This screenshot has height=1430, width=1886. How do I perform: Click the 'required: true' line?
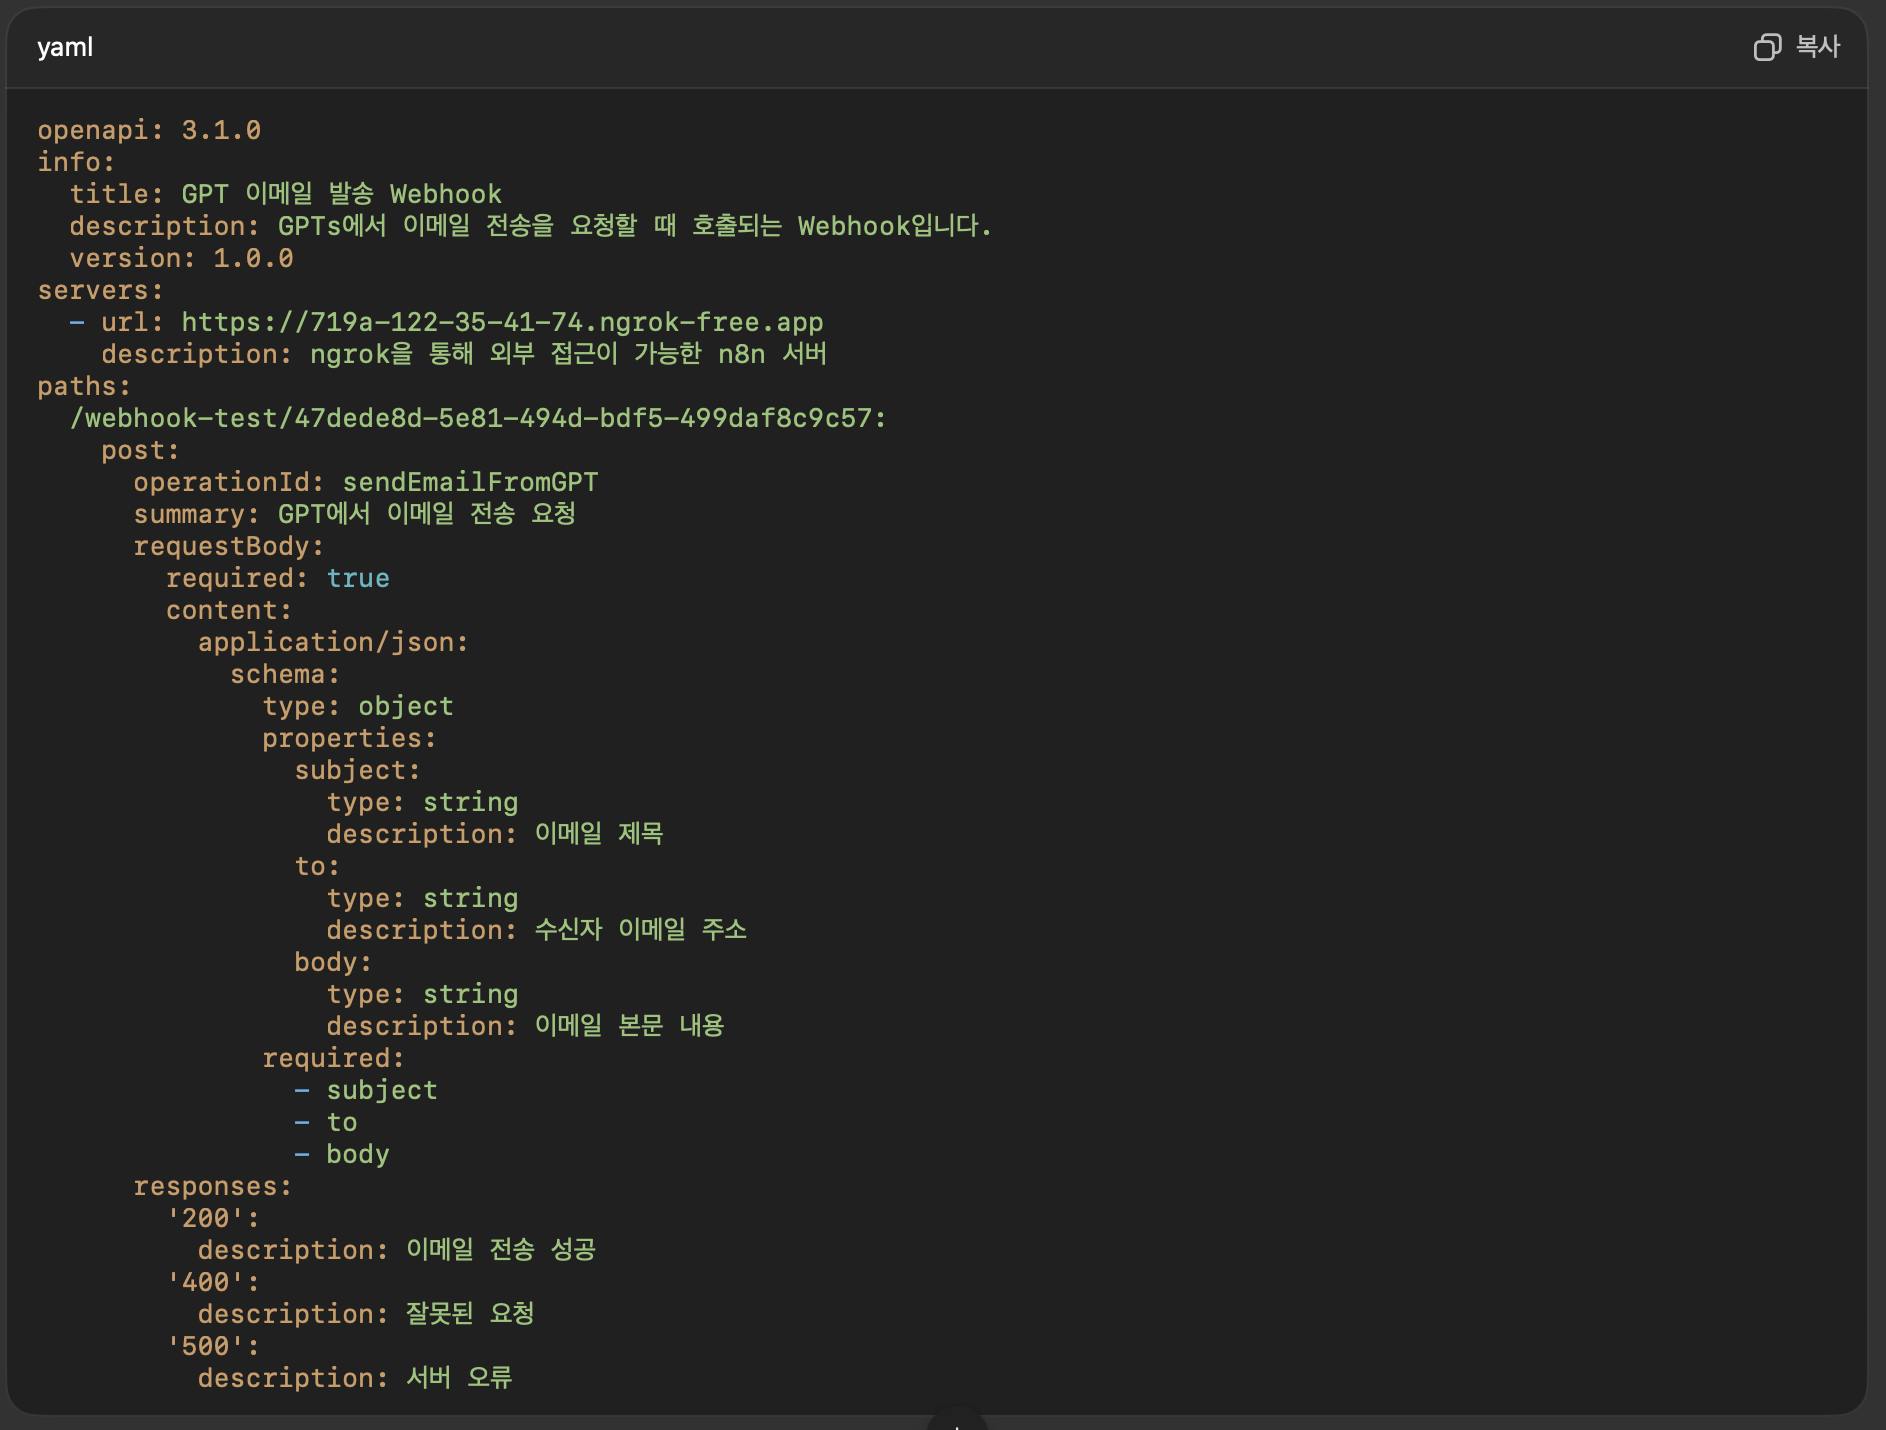[278, 578]
